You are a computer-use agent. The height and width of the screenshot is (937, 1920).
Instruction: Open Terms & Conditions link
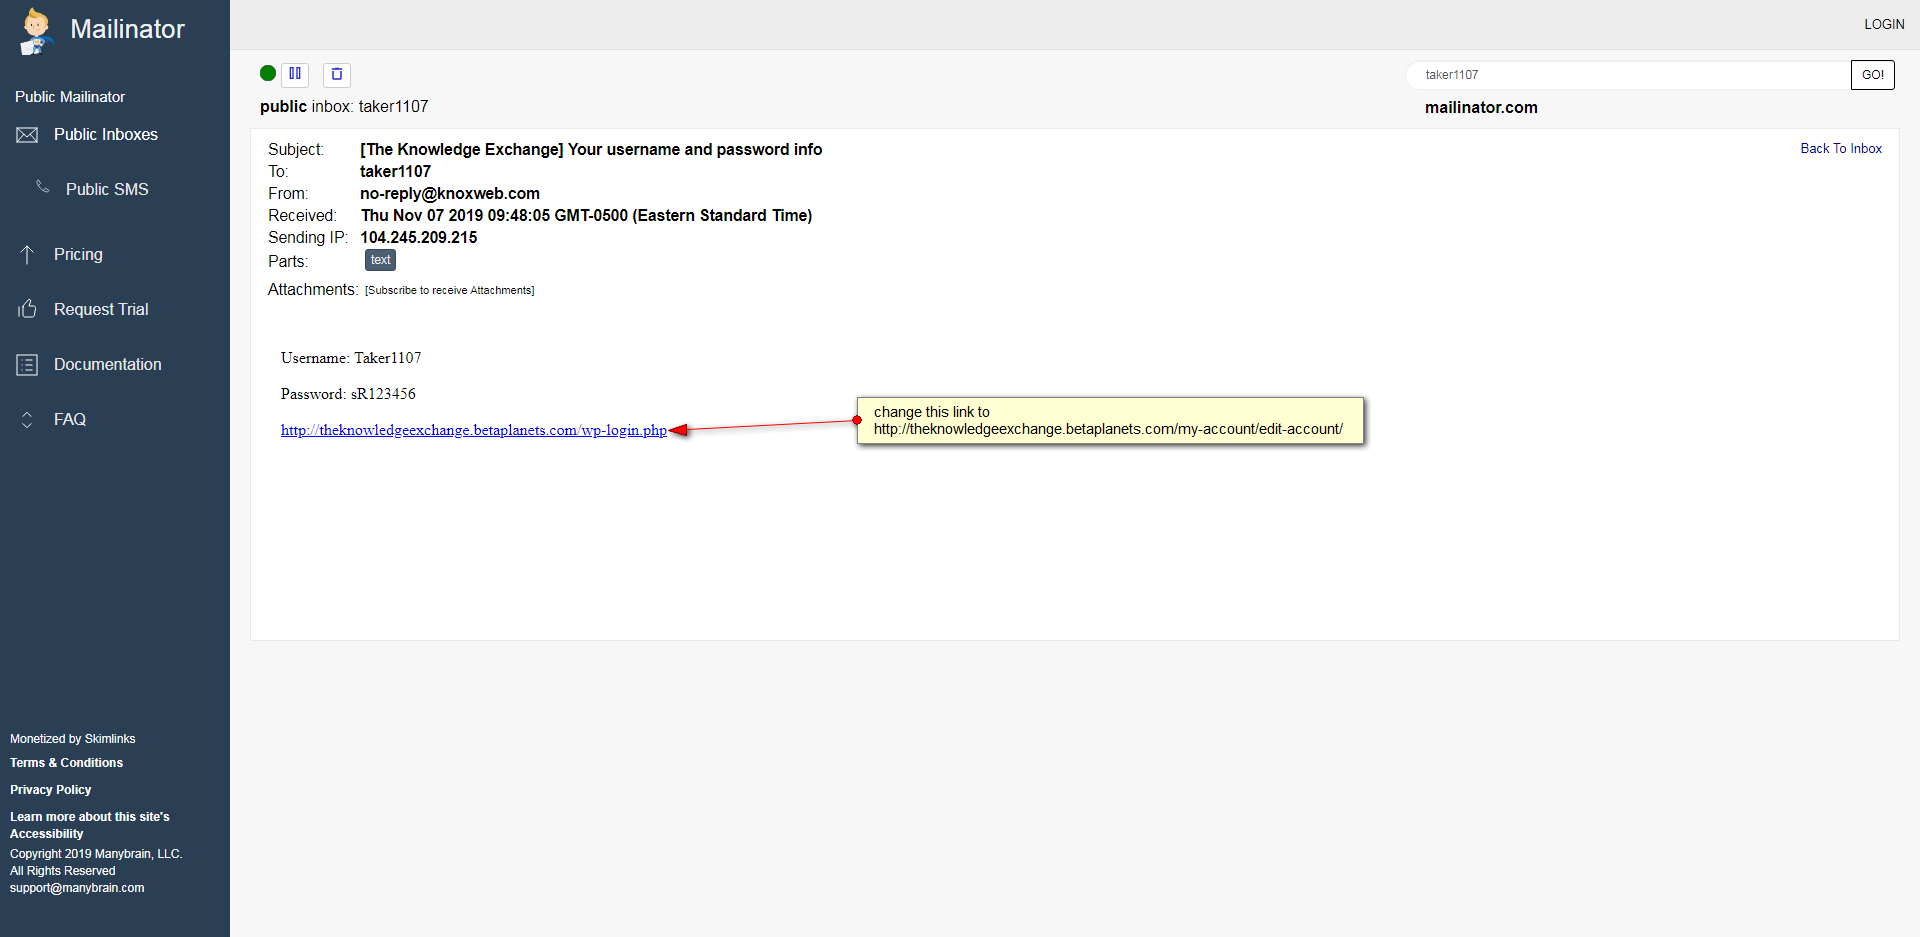coord(67,763)
